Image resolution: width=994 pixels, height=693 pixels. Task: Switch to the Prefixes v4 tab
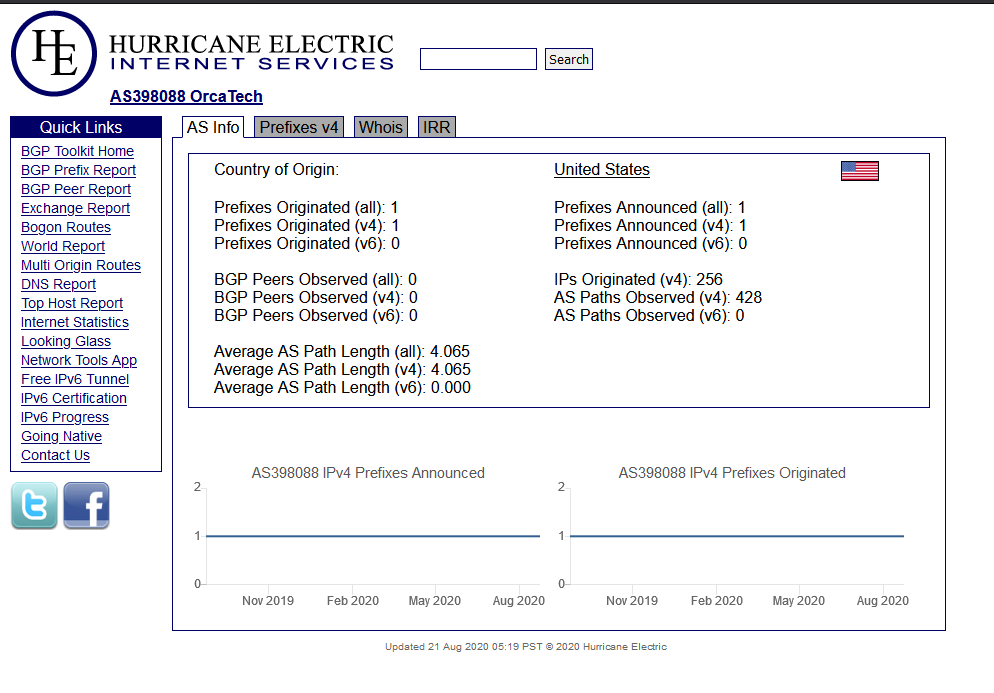tap(299, 127)
